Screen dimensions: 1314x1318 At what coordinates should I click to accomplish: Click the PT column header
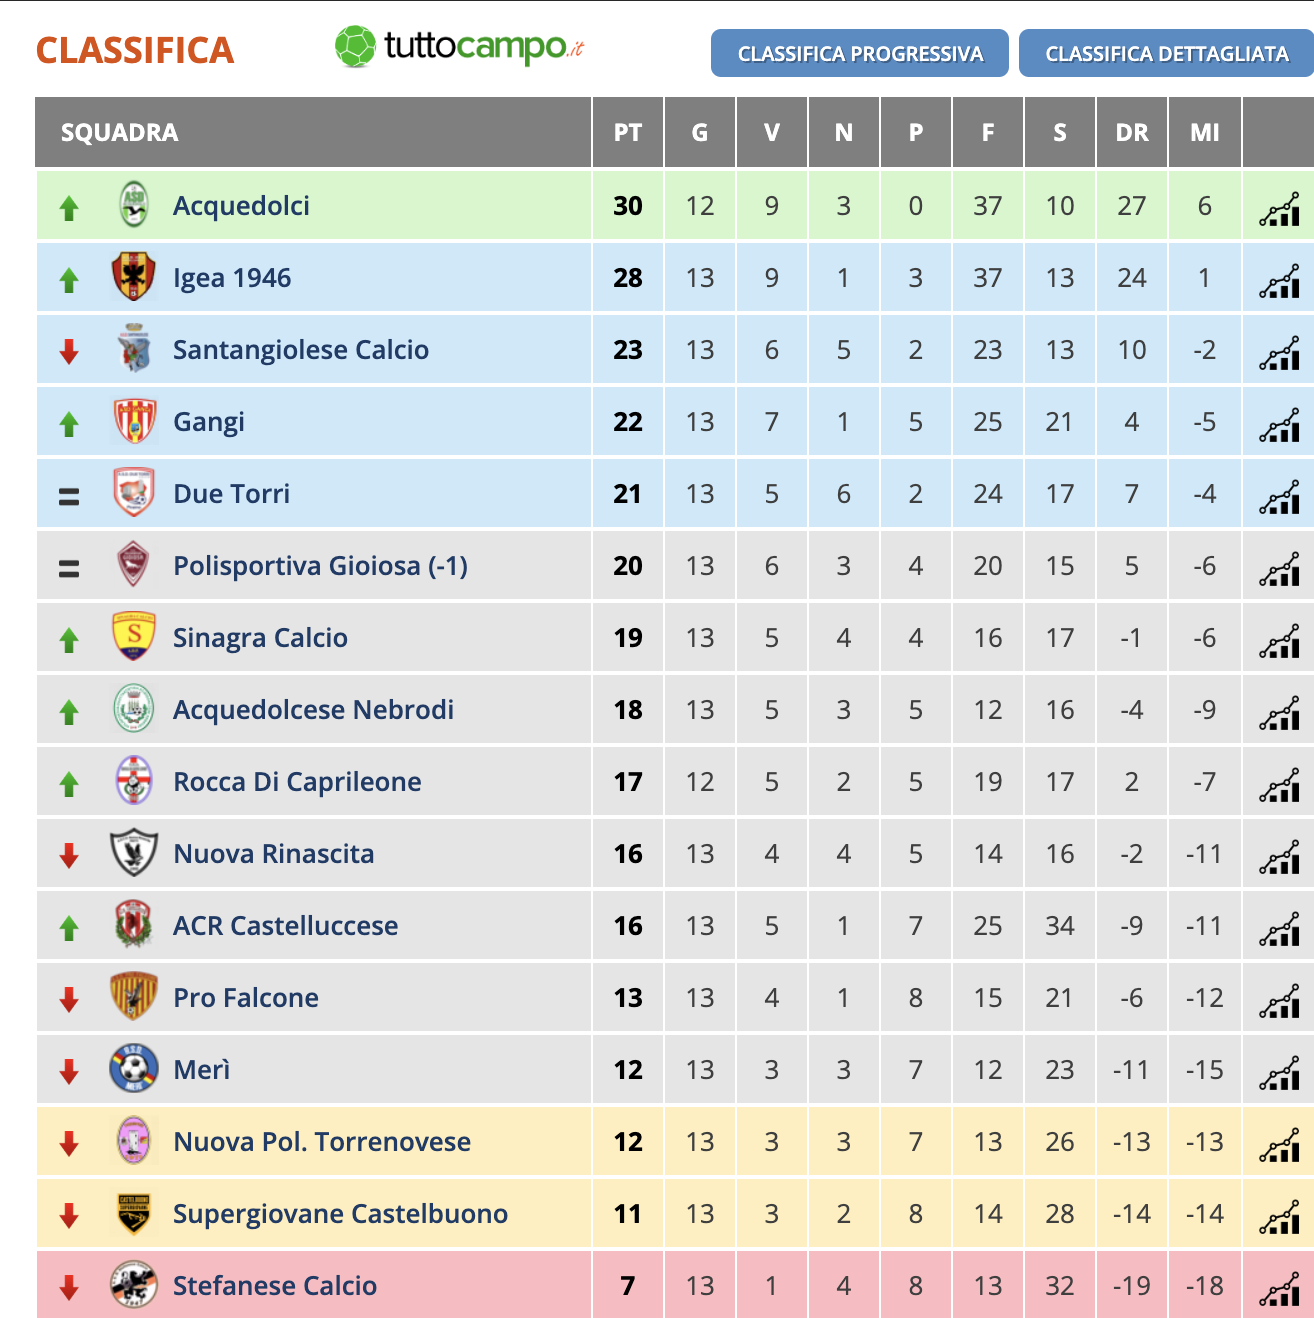pyautogui.click(x=628, y=132)
